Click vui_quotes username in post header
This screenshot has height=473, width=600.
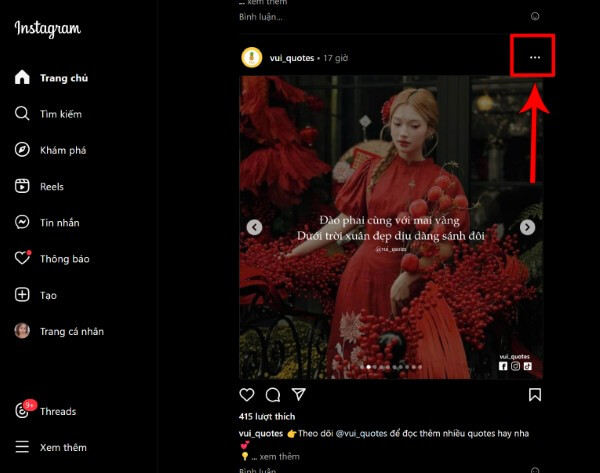[x=291, y=58]
